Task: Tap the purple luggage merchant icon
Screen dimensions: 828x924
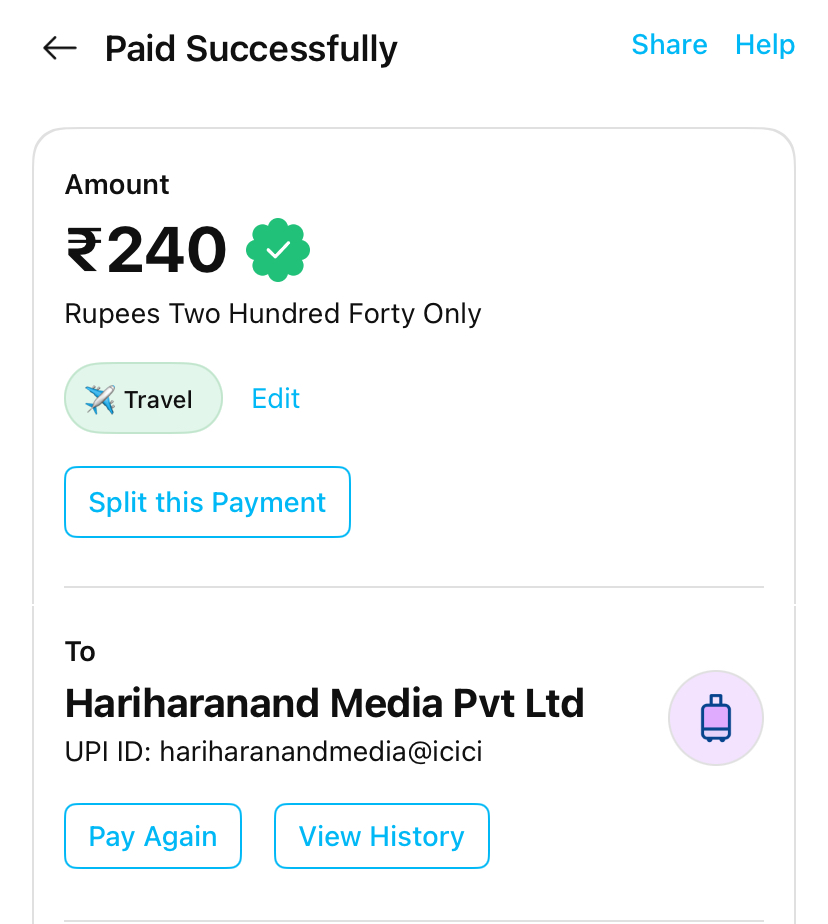Action: [715, 718]
